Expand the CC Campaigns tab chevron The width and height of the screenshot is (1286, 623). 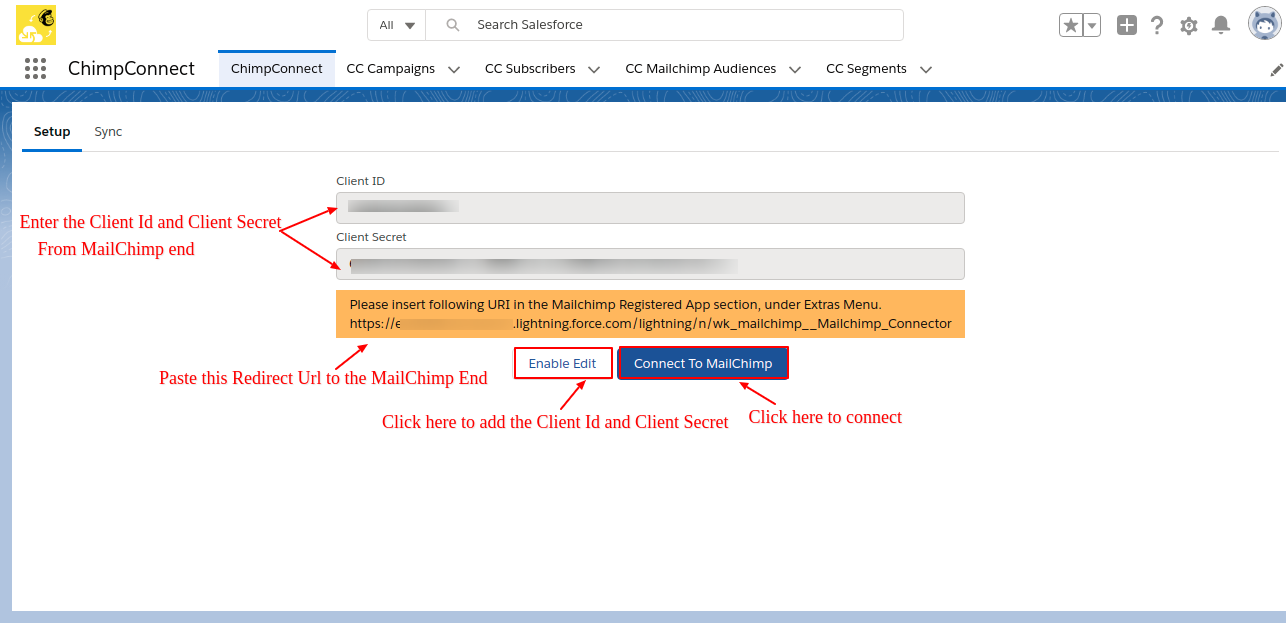[454, 70]
